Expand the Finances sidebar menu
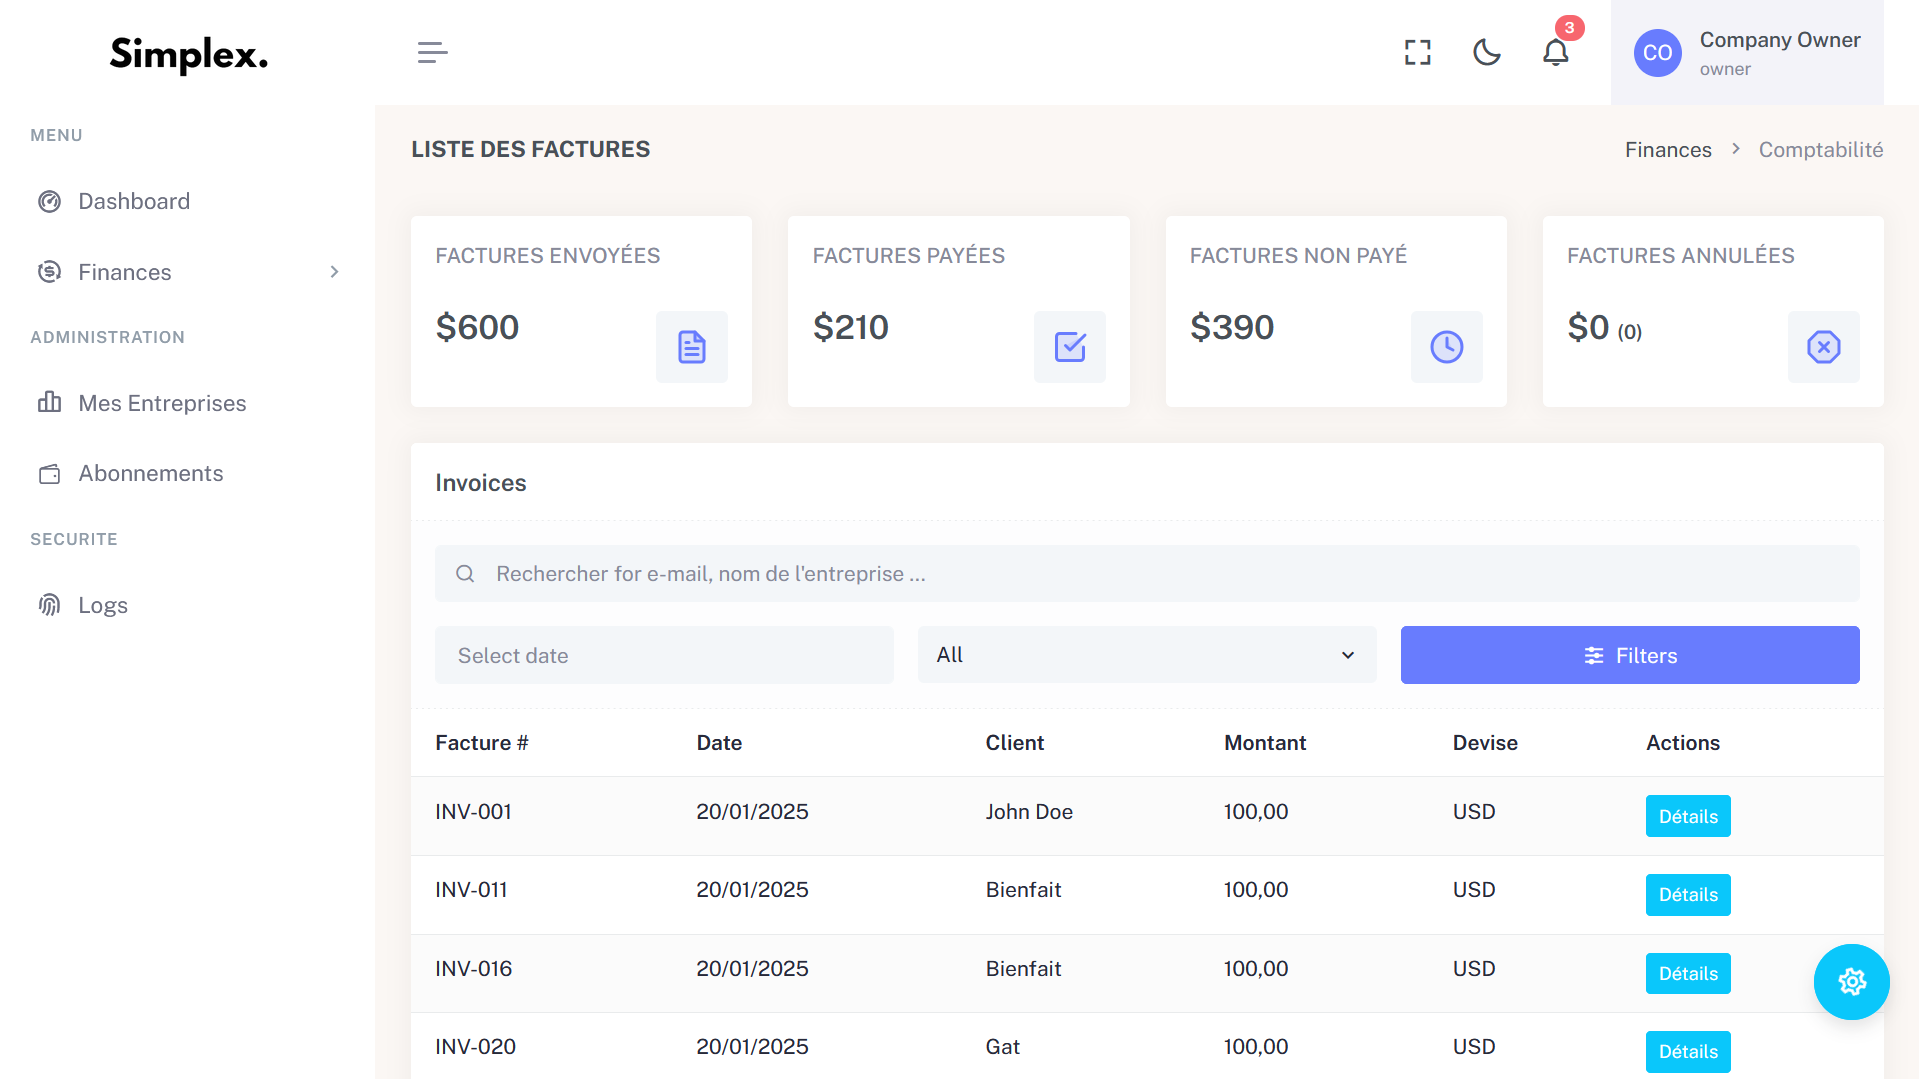Image resolution: width=1919 pixels, height=1079 pixels. pyautogui.click(x=188, y=272)
